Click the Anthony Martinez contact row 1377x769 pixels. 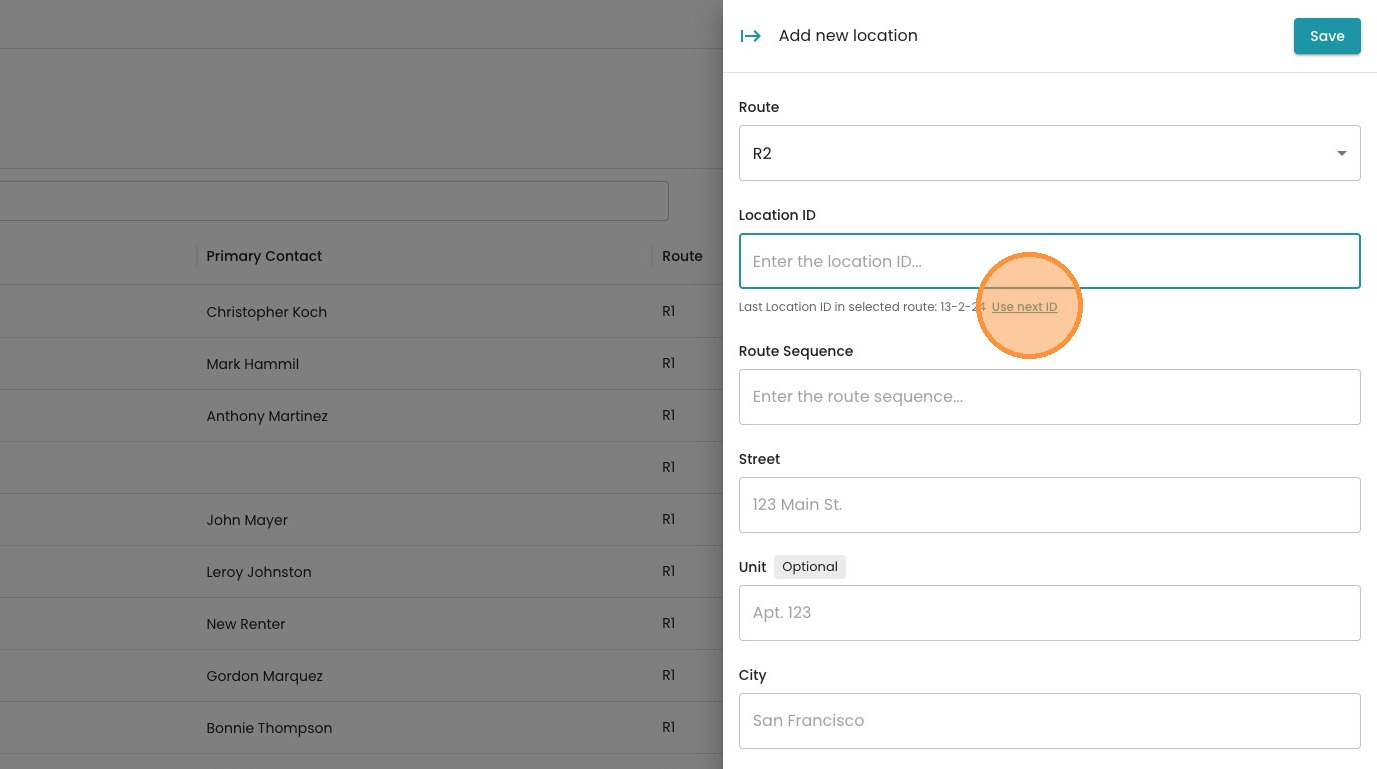pyautogui.click(x=267, y=416)
